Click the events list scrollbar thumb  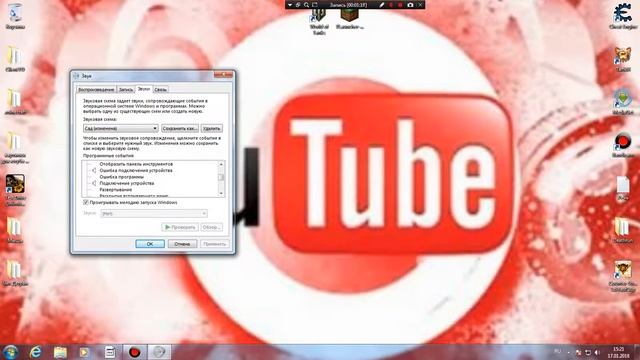pyautogui.click(x=221, y=177)
